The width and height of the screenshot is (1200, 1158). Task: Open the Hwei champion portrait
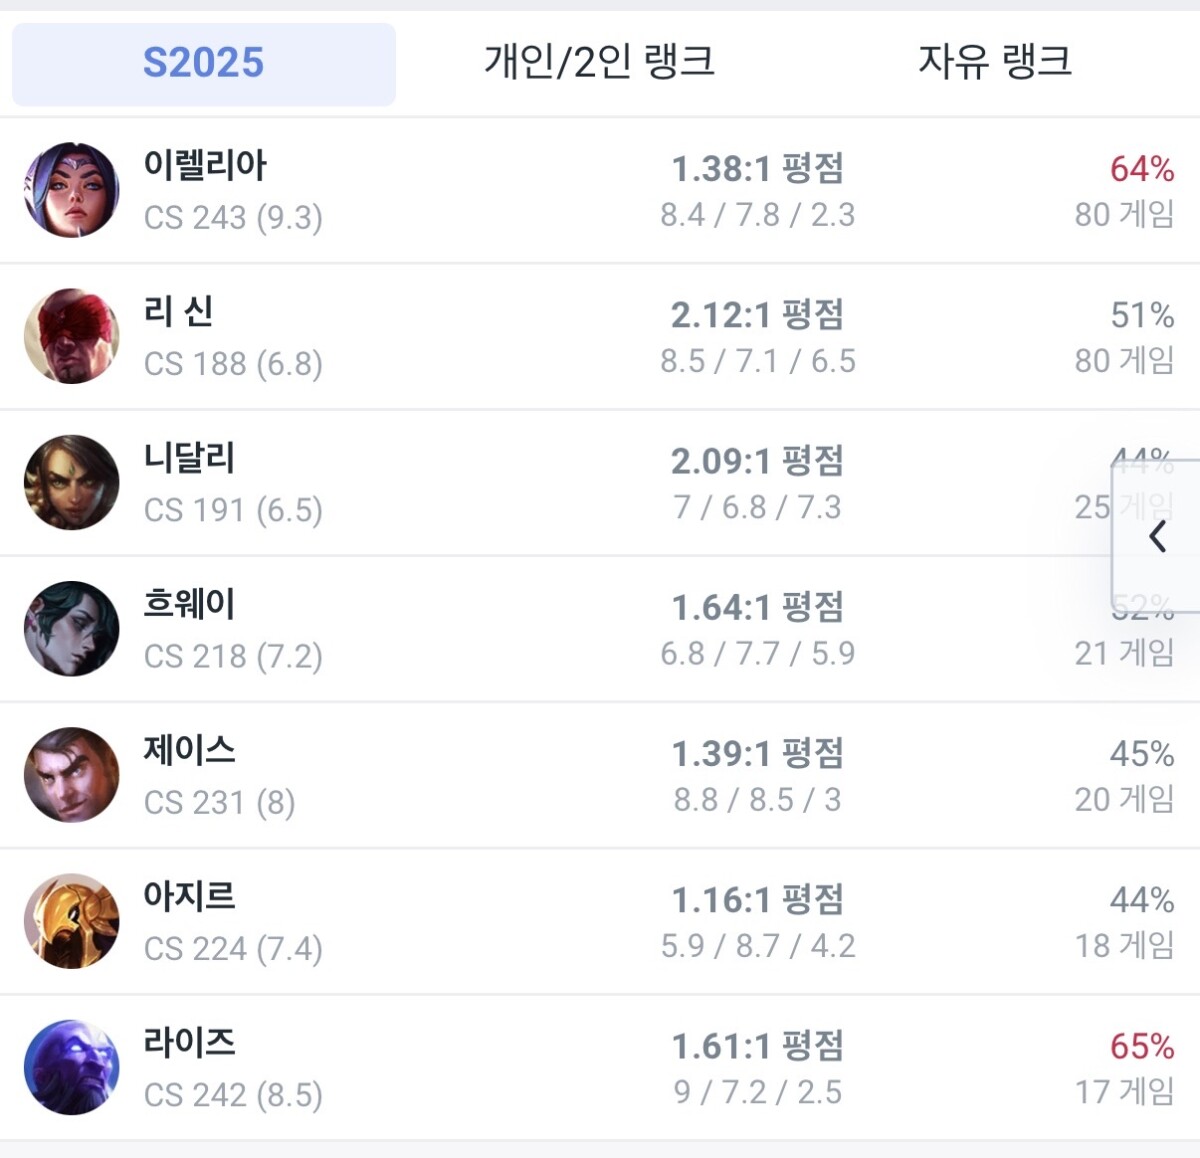[x=71, y=628]
